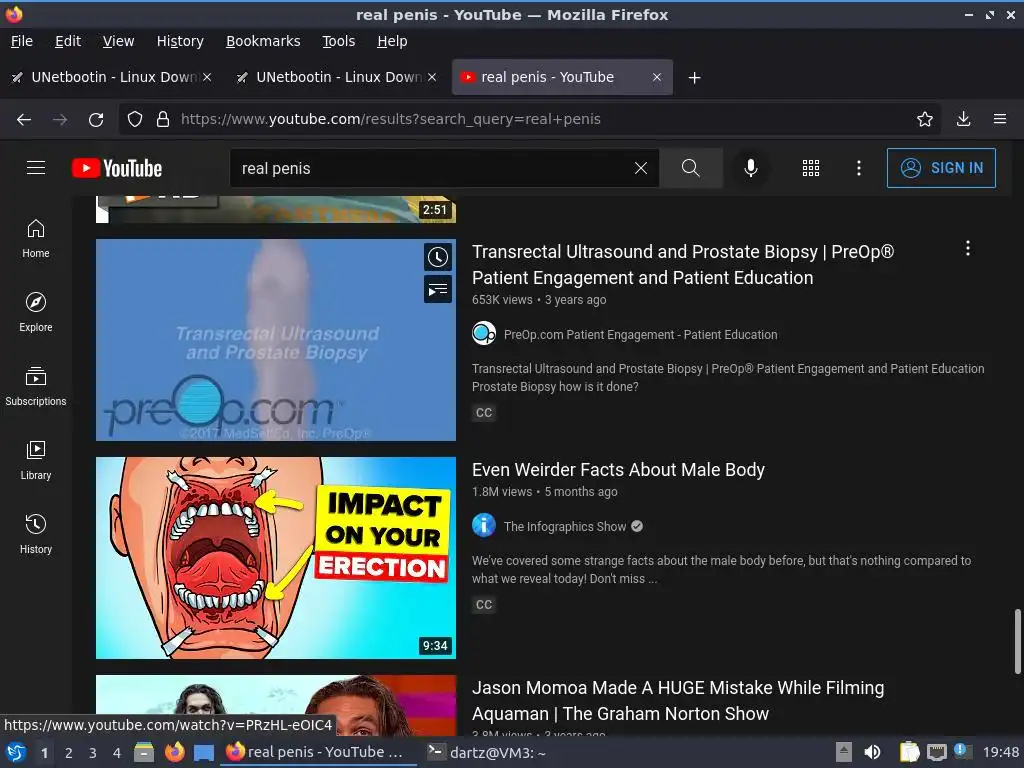Reload the page
This screenshot has width=1024, height=768.
click(96, 120)
